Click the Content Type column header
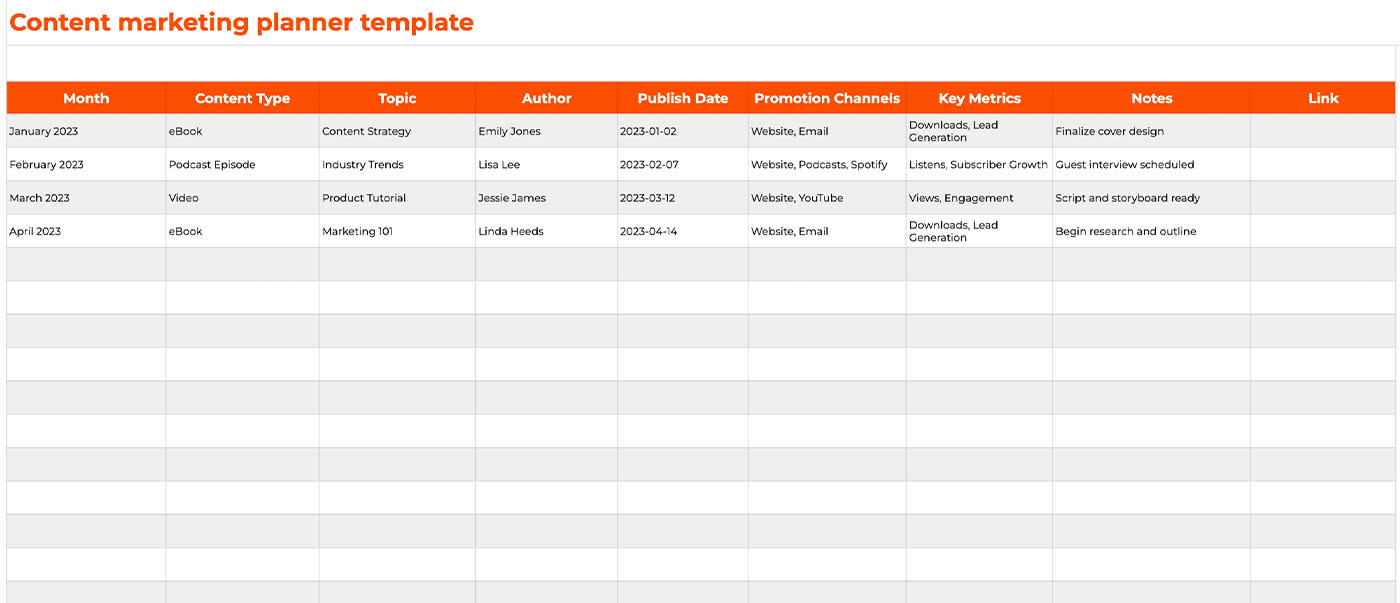Viewport: 1400px width, 603px height. coord(242,98)
